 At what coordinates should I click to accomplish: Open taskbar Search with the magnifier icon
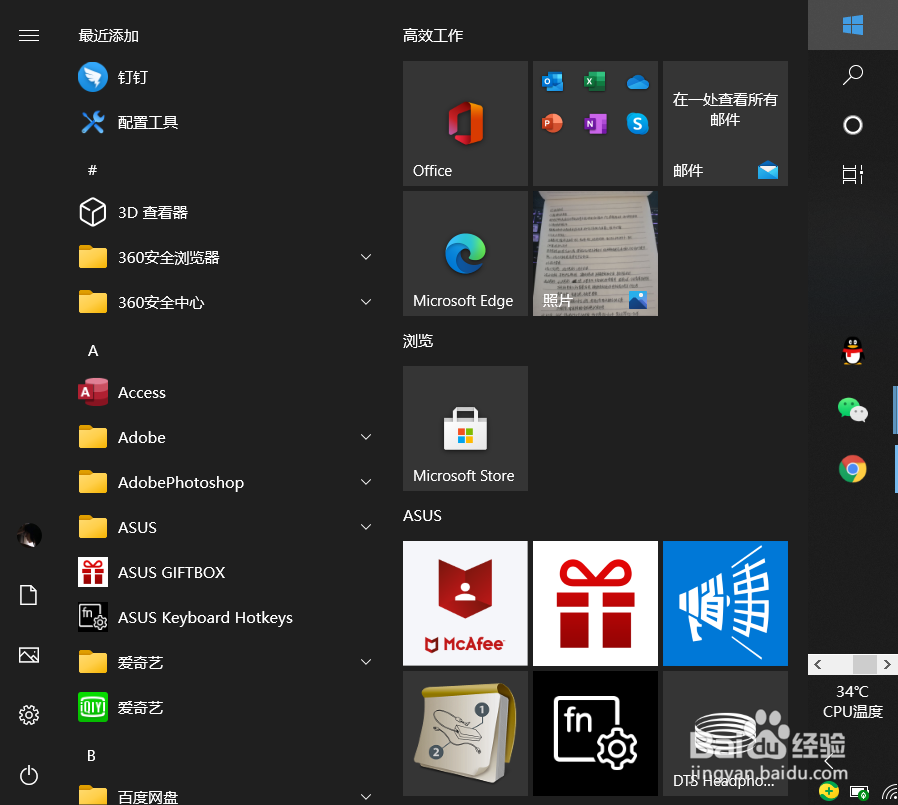click(x=853, y=74)
